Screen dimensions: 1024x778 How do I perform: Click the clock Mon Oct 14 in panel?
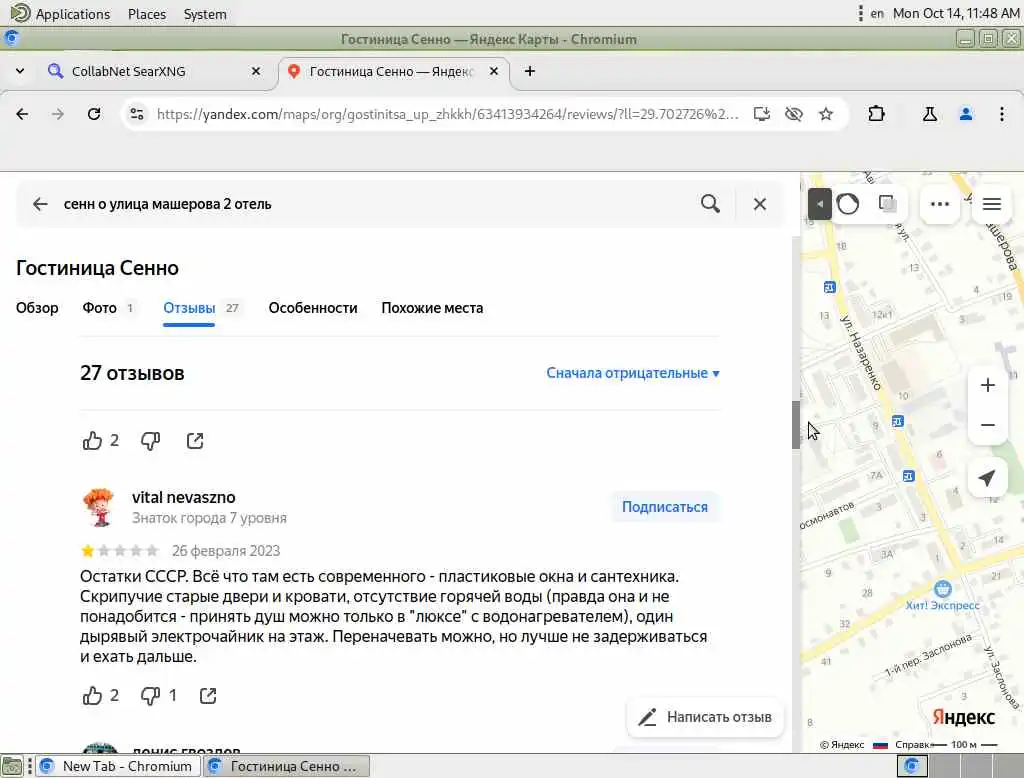pyautogui.click(x=956, y=14)
